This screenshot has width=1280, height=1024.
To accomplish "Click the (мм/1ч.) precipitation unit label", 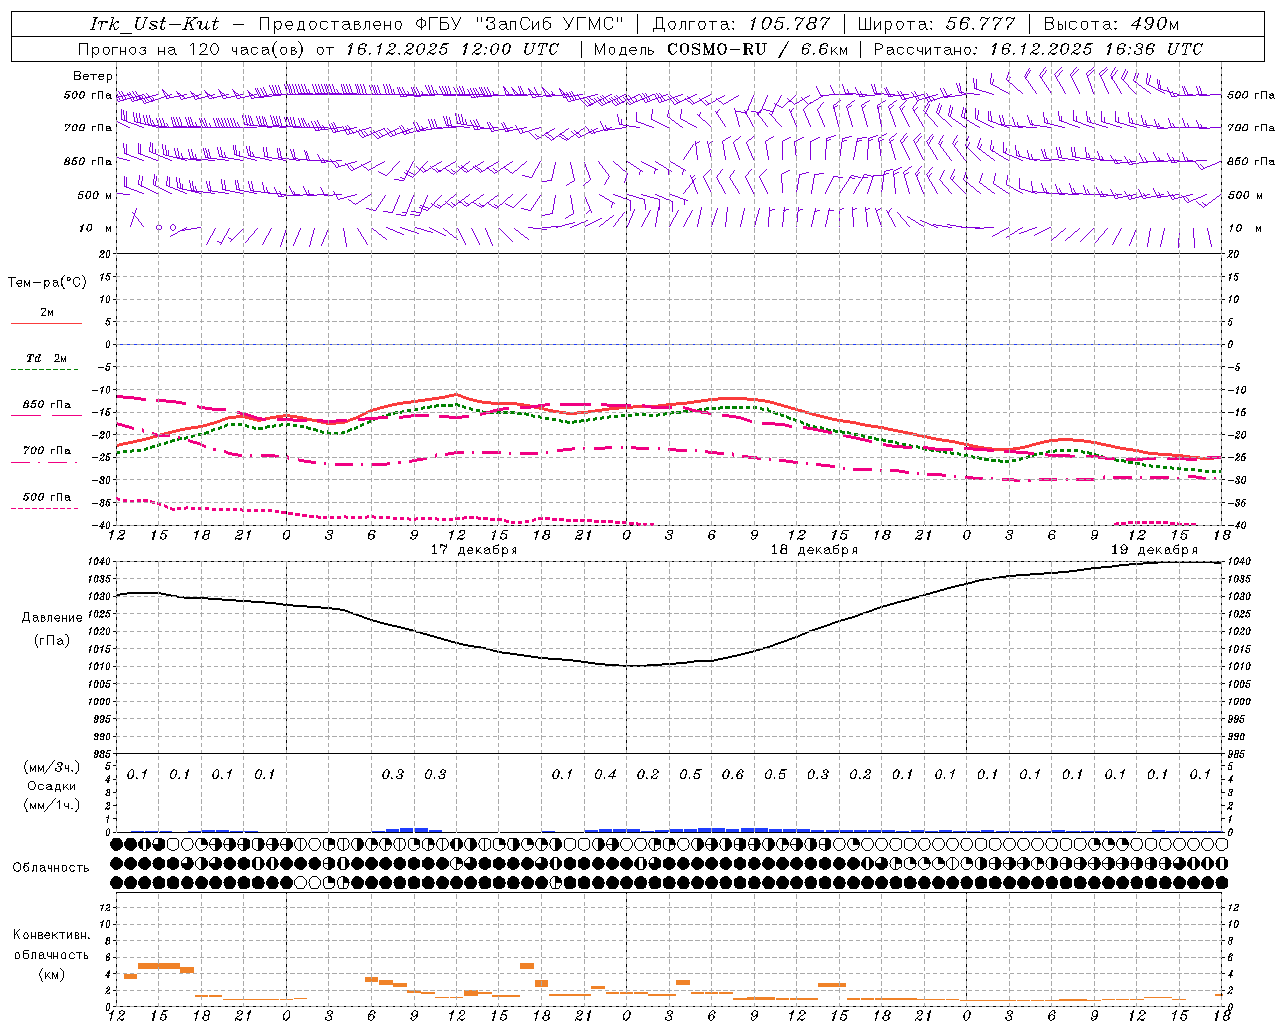I will click(52, 805).
